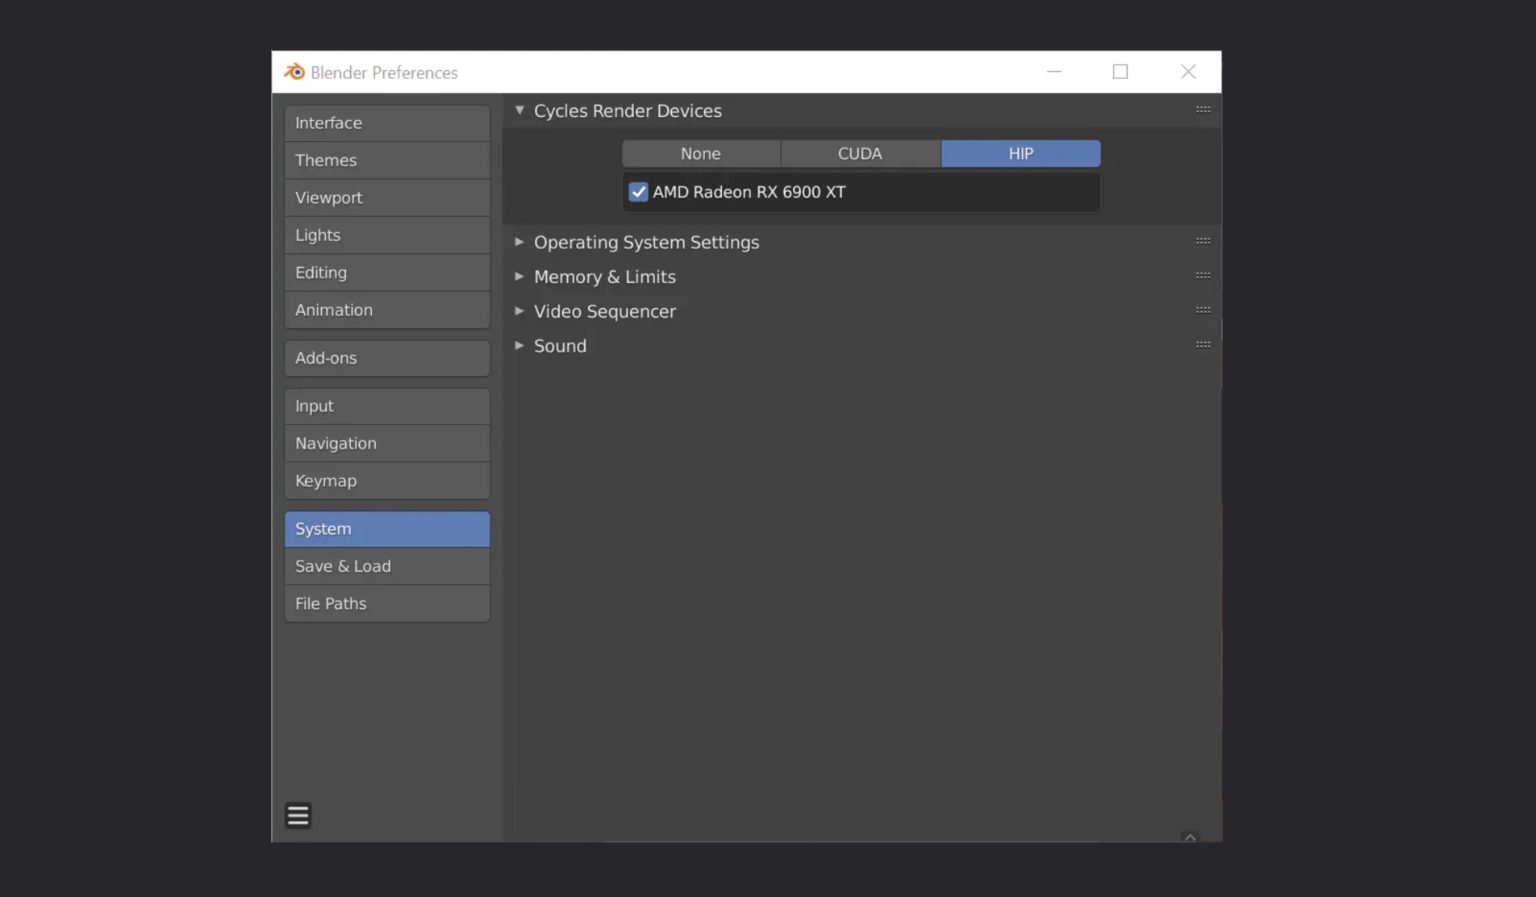Expand the Sound section
The width and height of the screenshot is (1536, 897).
pos(560,345)
